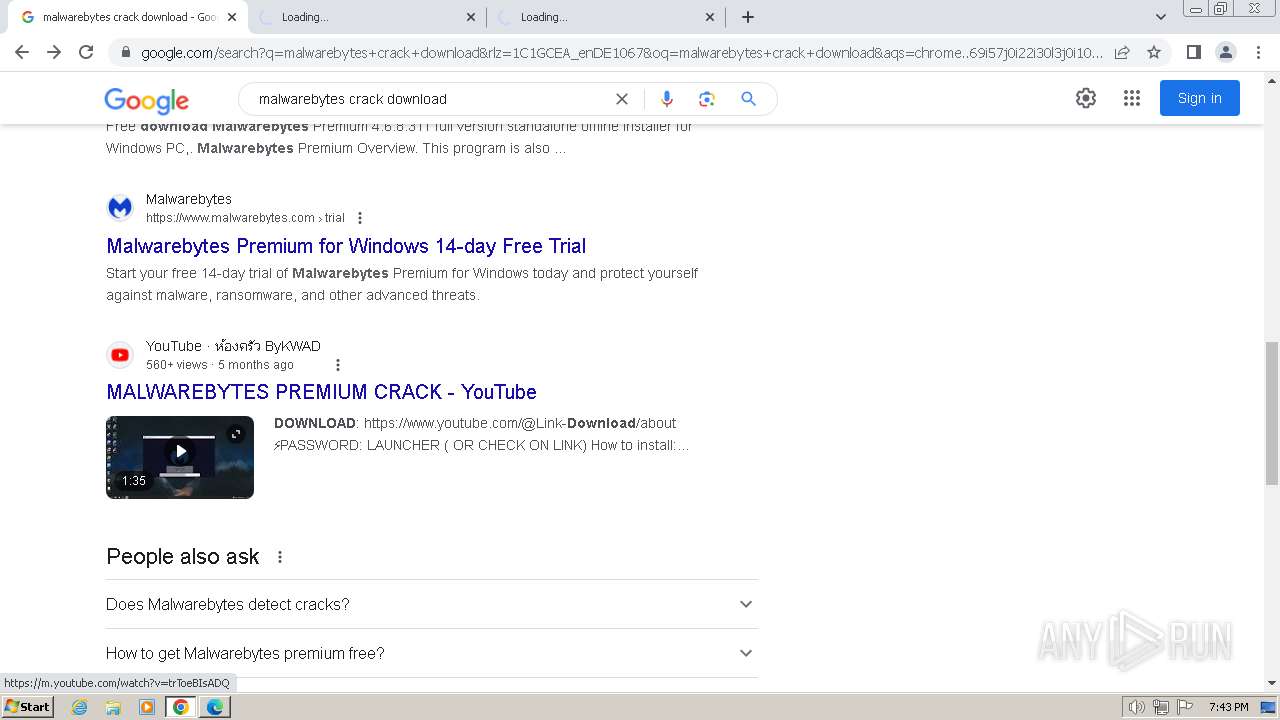Click the network tray icon
This screenshot has width=1280, height=720.
coord(1161,707)
